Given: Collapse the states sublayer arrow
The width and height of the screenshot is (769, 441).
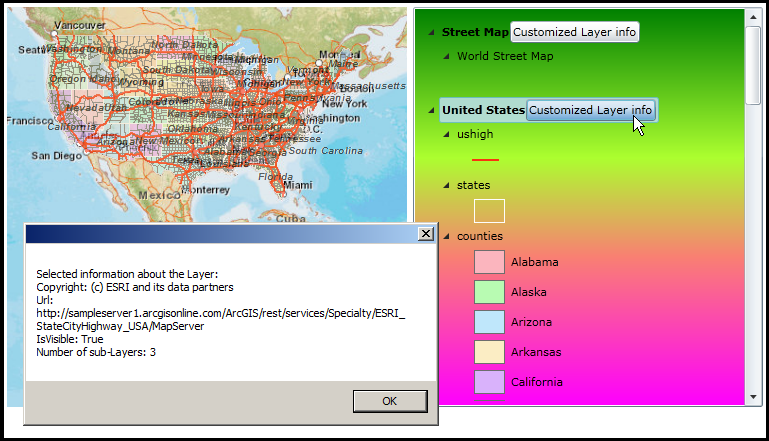Looking at the screenshot, I should click(x=447, y=185).
